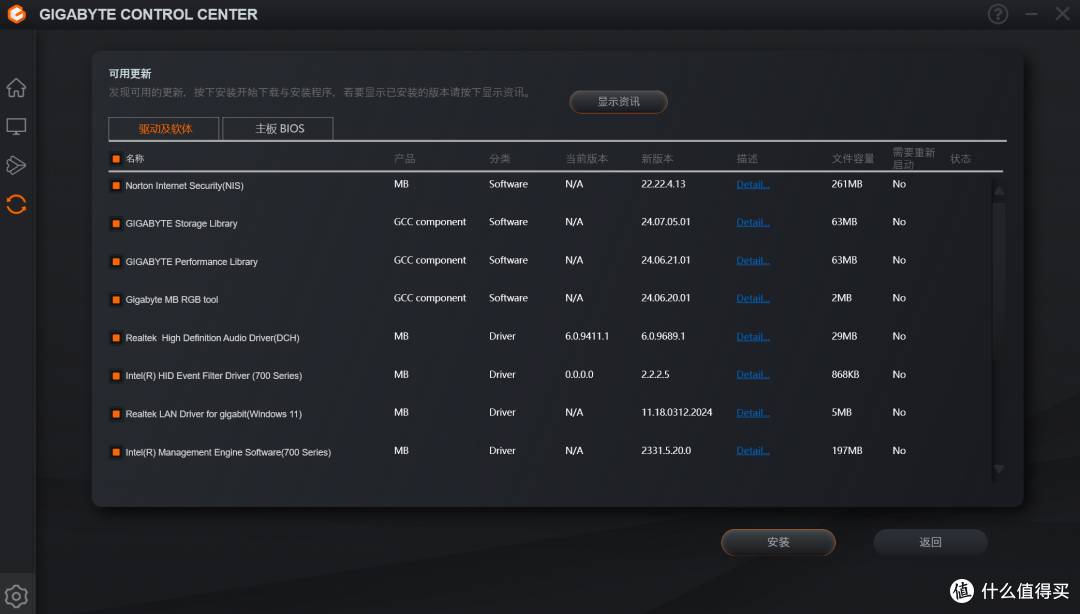1080x614 pixels.
Task: Click the 新版本 column header
Action: click(657, 158)
